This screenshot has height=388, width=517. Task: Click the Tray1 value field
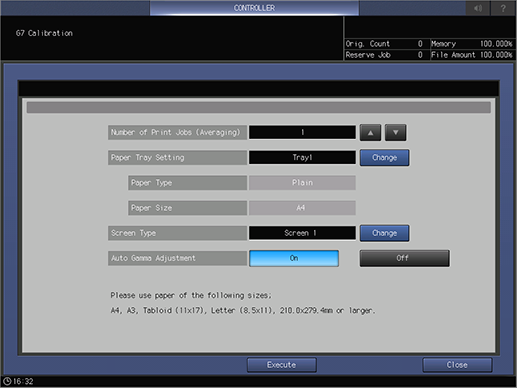[302, 157]
